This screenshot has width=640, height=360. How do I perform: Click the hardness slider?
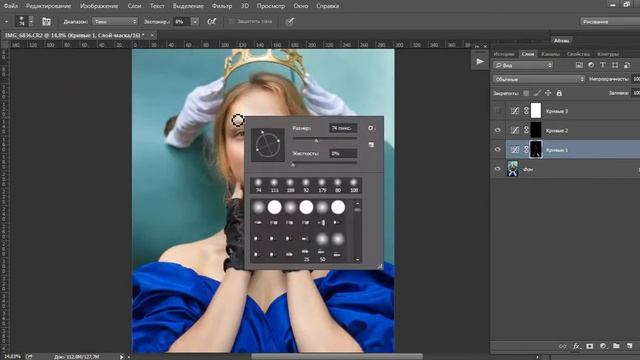click(x=325, y=164)
